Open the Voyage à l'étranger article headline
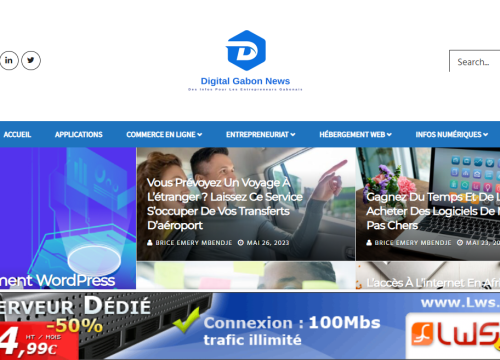Image resolution: width=500 pixels, height=360 pixels. click(225, 204)
